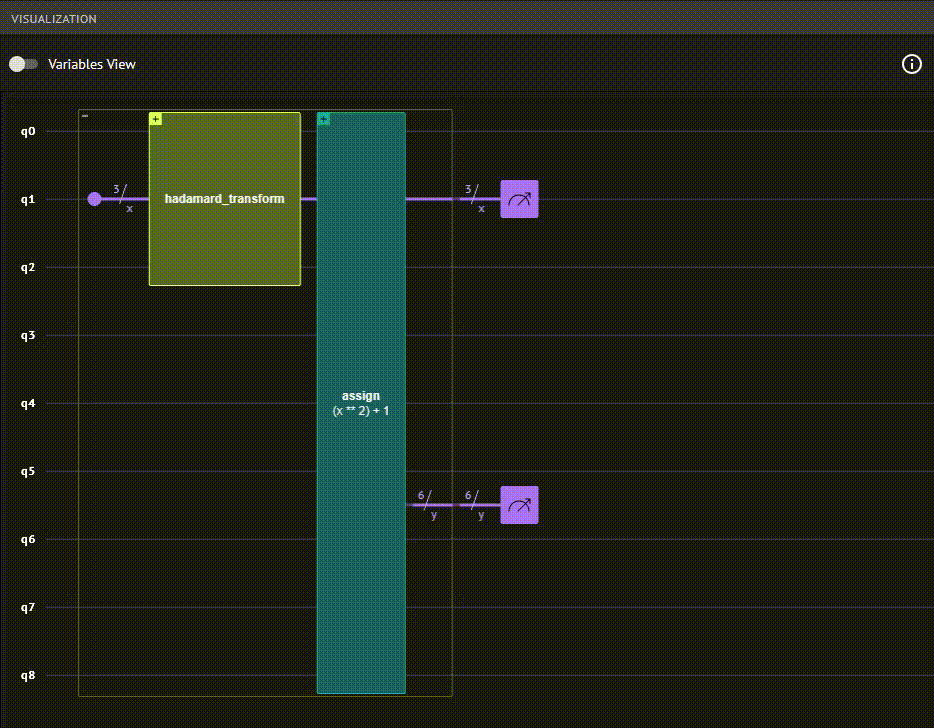Click the measurement gauge icon on the x wire
This screenshot has width=934, height=728.
(518, 199)
